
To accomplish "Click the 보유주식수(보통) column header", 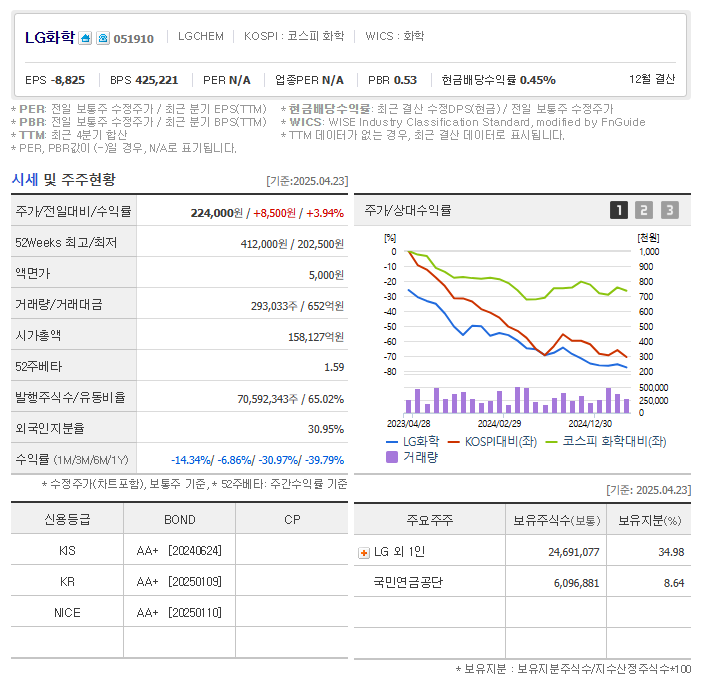I will pyautogui.click(x=557, y=521).
